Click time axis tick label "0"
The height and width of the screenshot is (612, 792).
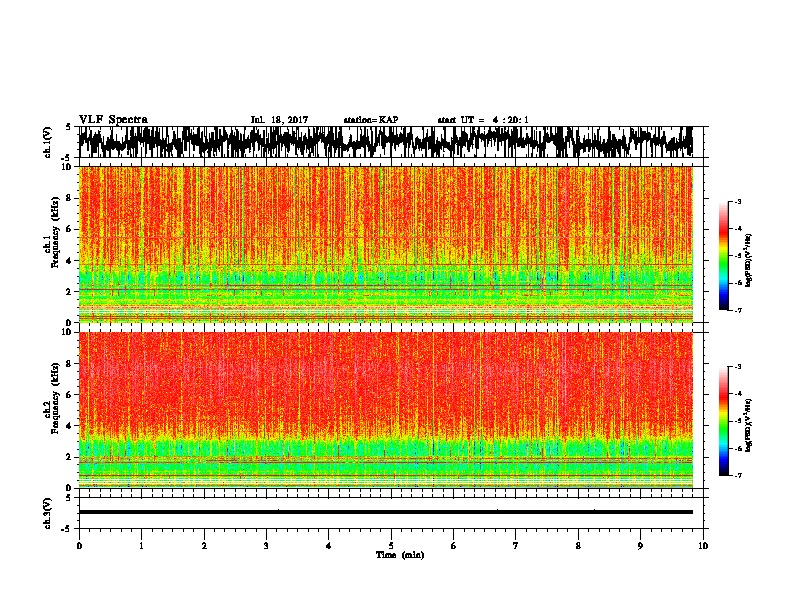tap(79, 546)
